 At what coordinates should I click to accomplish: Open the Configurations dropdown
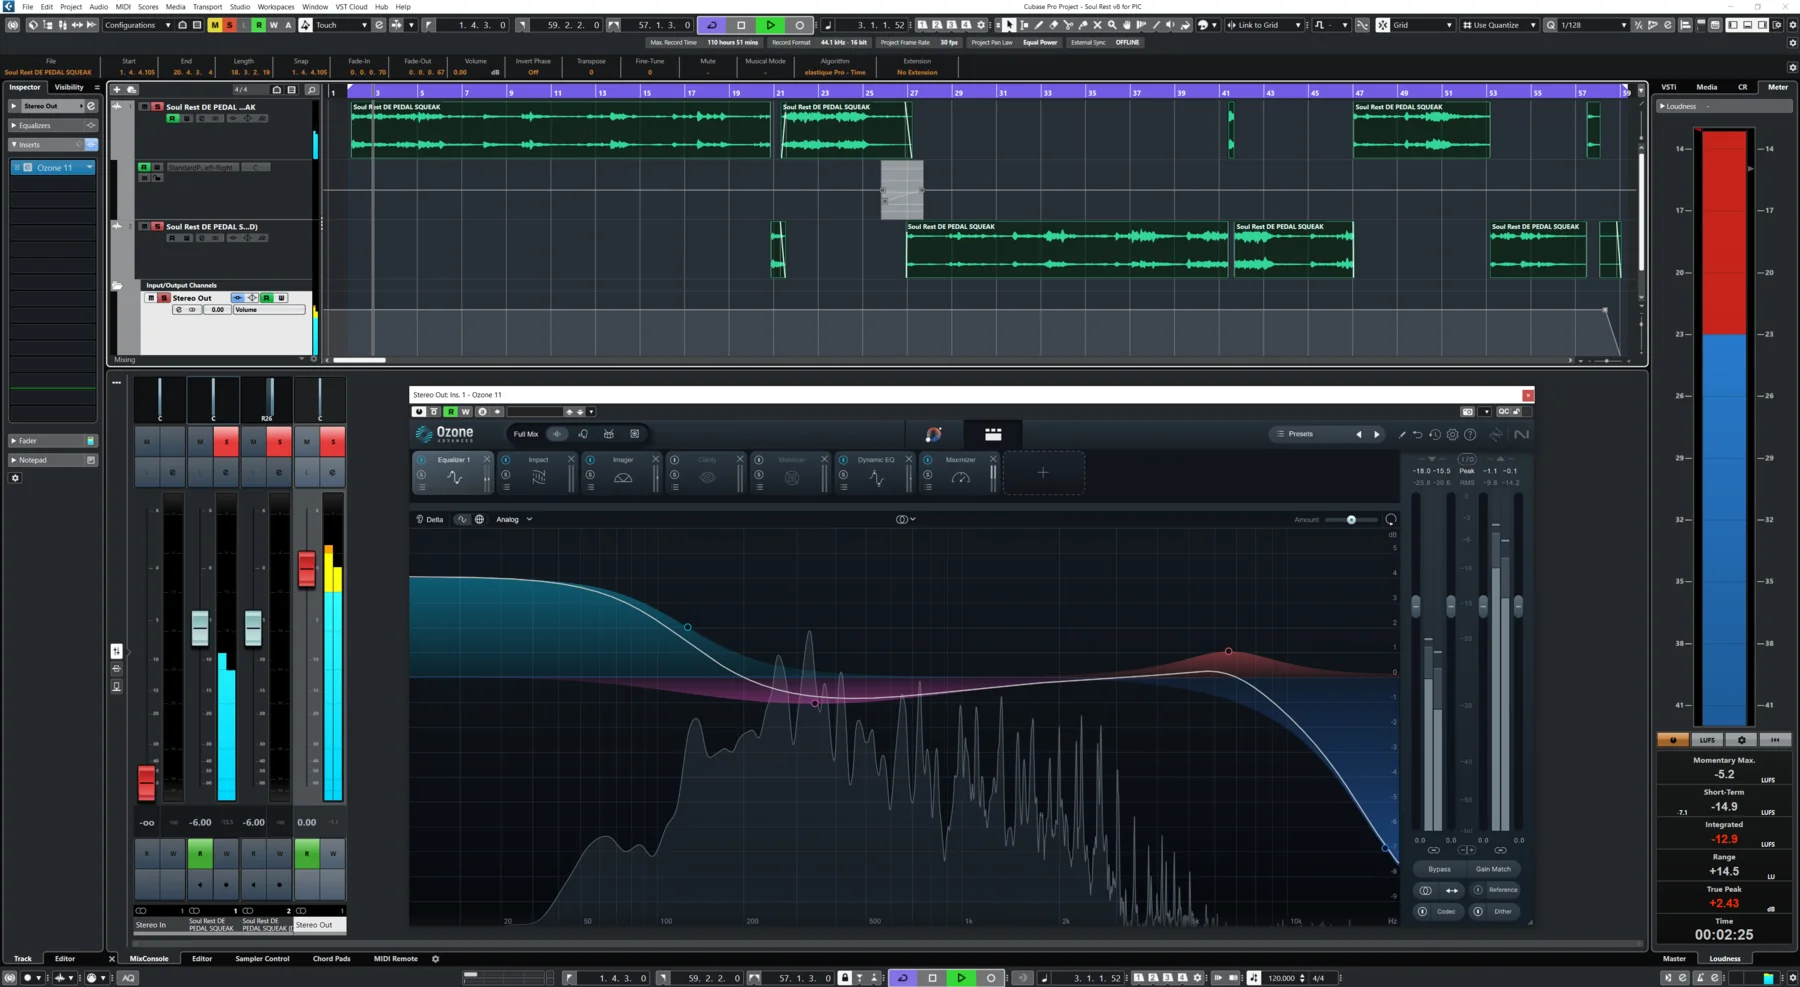click(x=137, y=25)
